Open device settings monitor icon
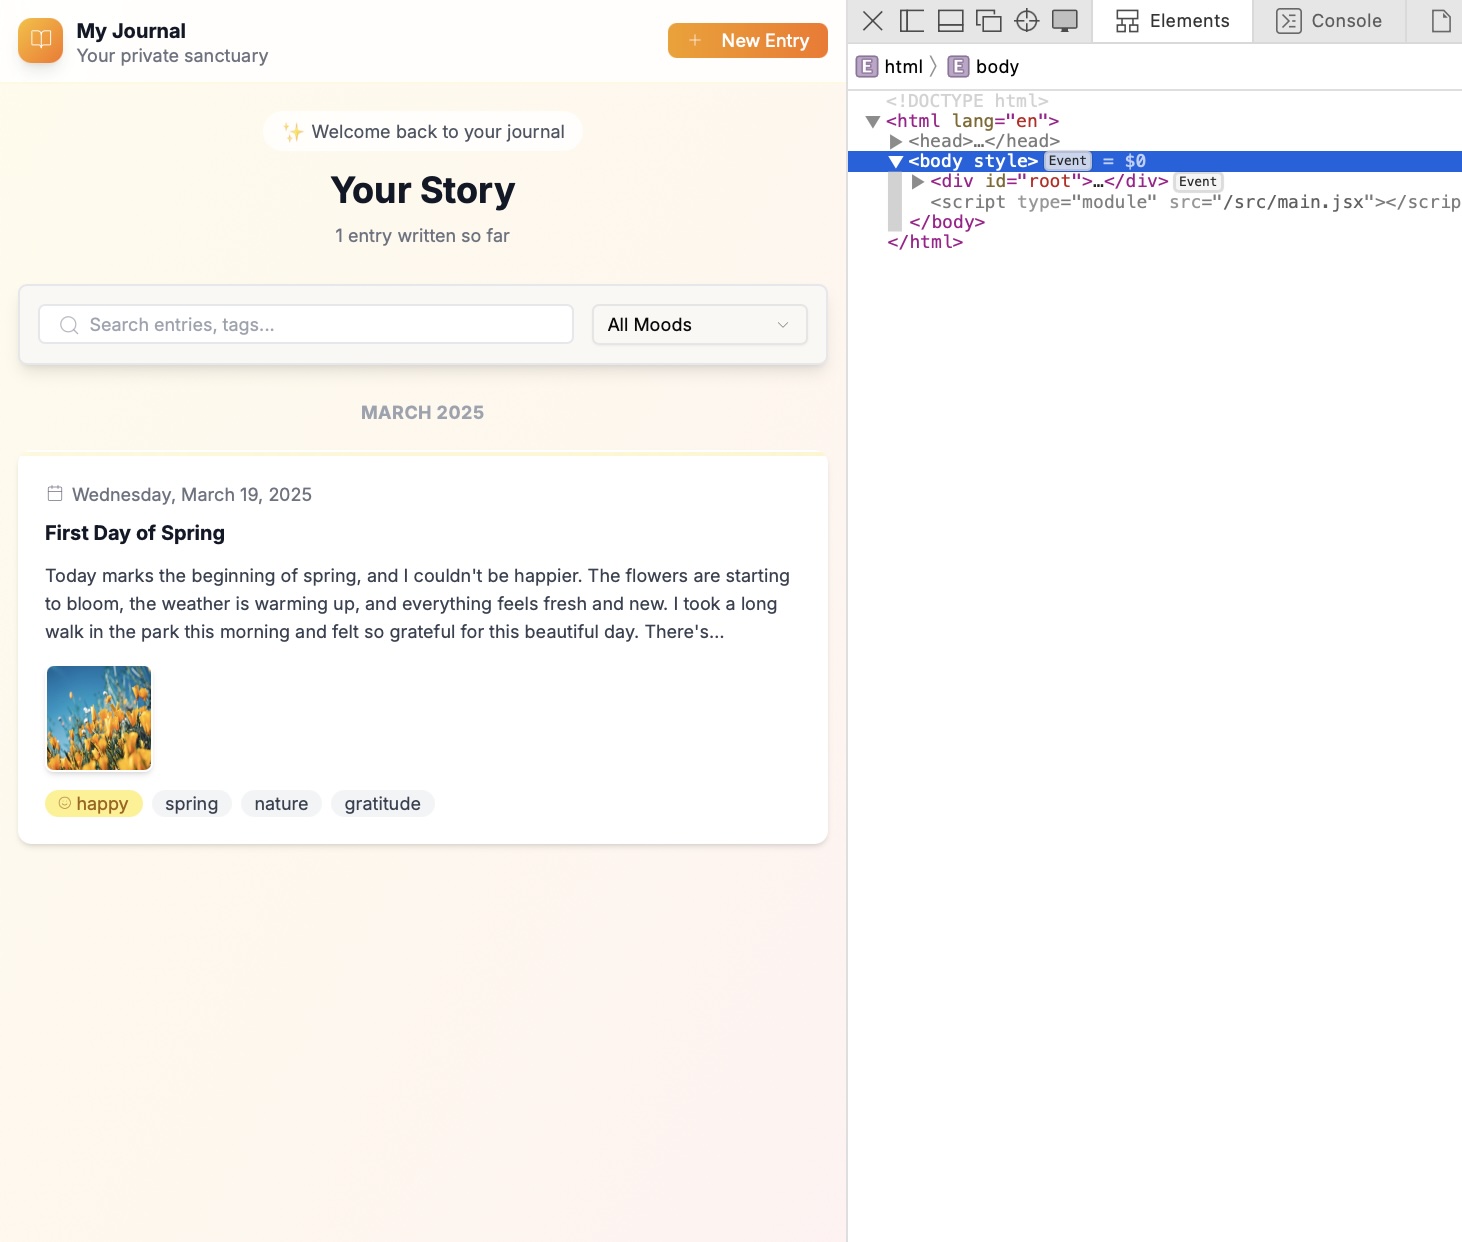1462x1242 pixels. (1065, 21)
